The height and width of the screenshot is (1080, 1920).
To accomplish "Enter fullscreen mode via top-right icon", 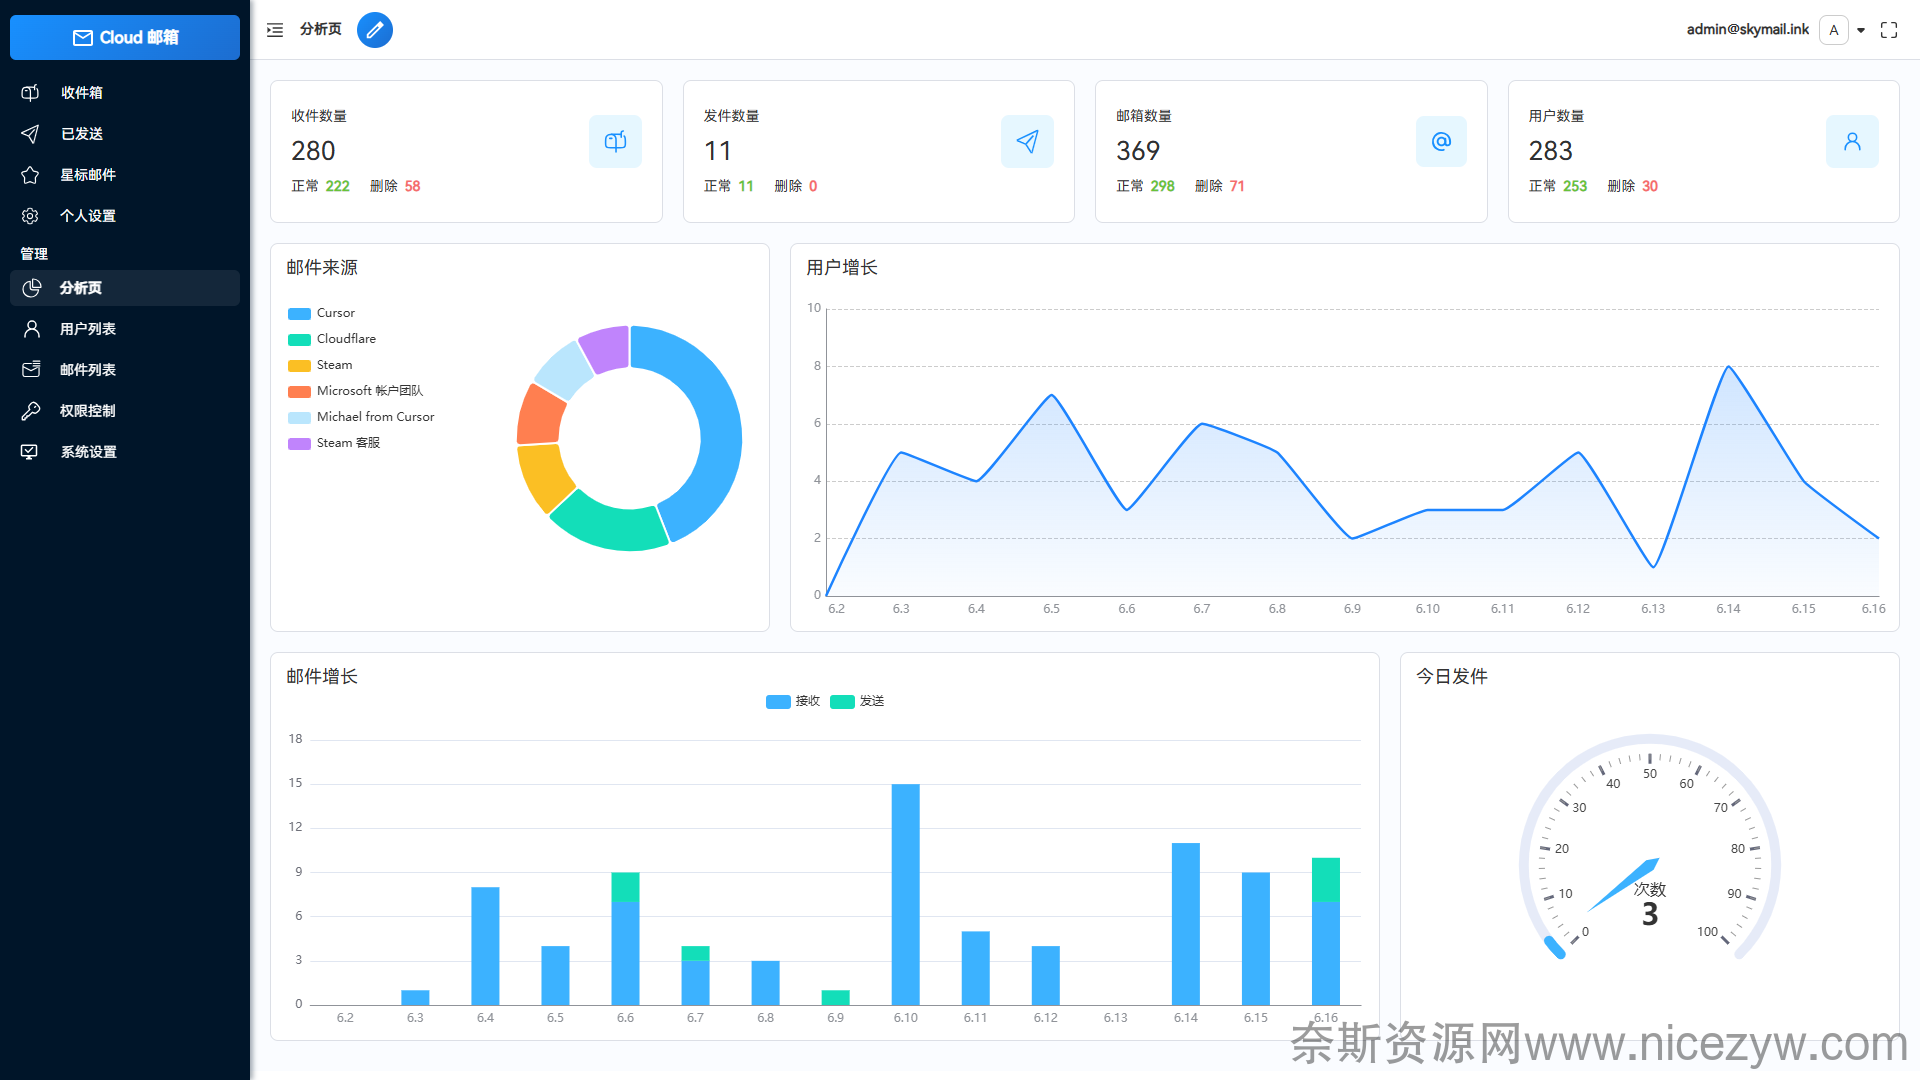I will (1889, 30).
